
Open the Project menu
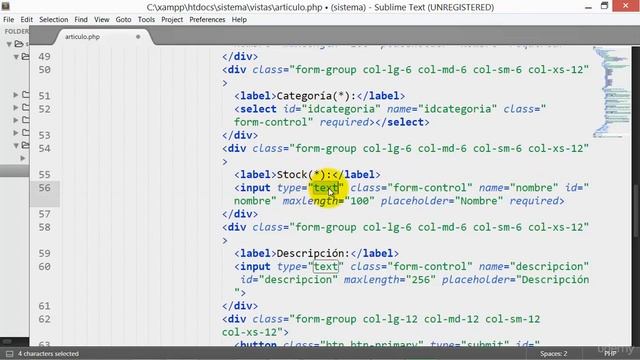pos(172,20)
